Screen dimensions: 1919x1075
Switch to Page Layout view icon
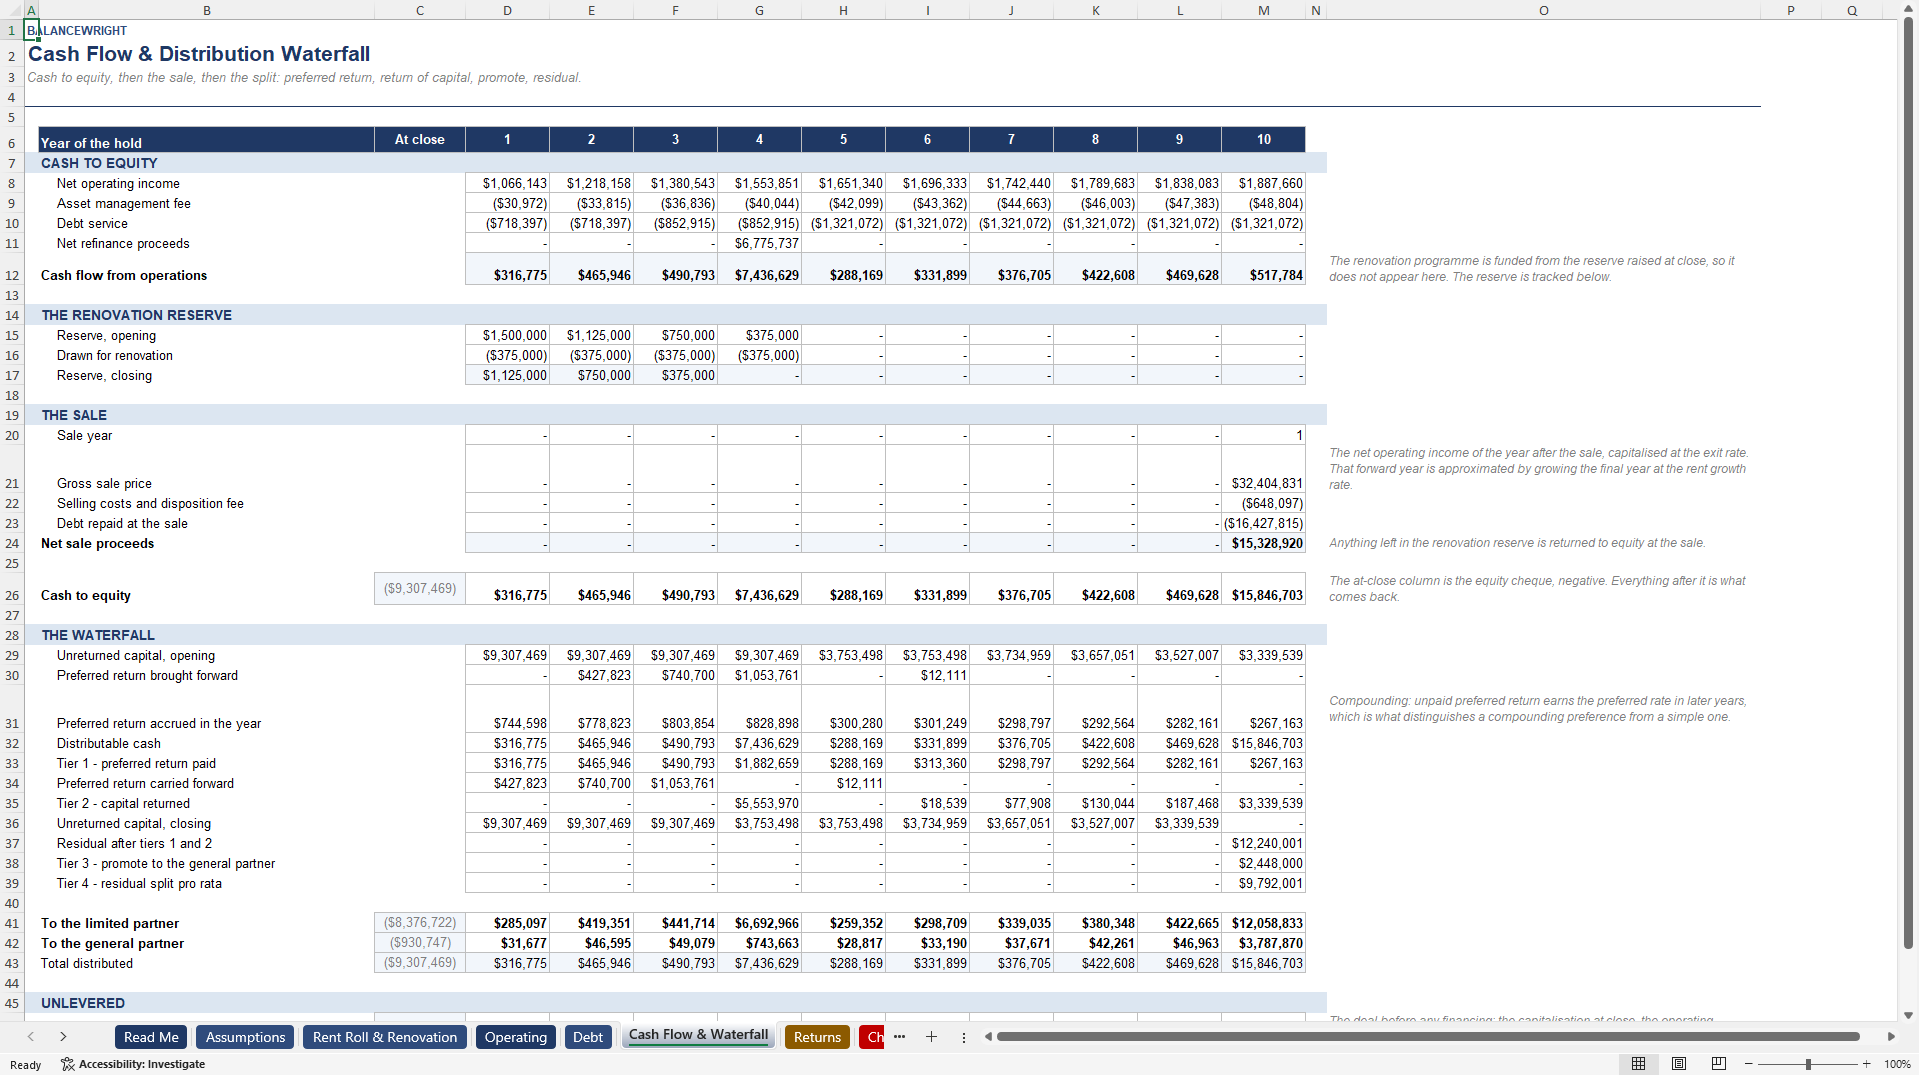pos(1679,1064)
